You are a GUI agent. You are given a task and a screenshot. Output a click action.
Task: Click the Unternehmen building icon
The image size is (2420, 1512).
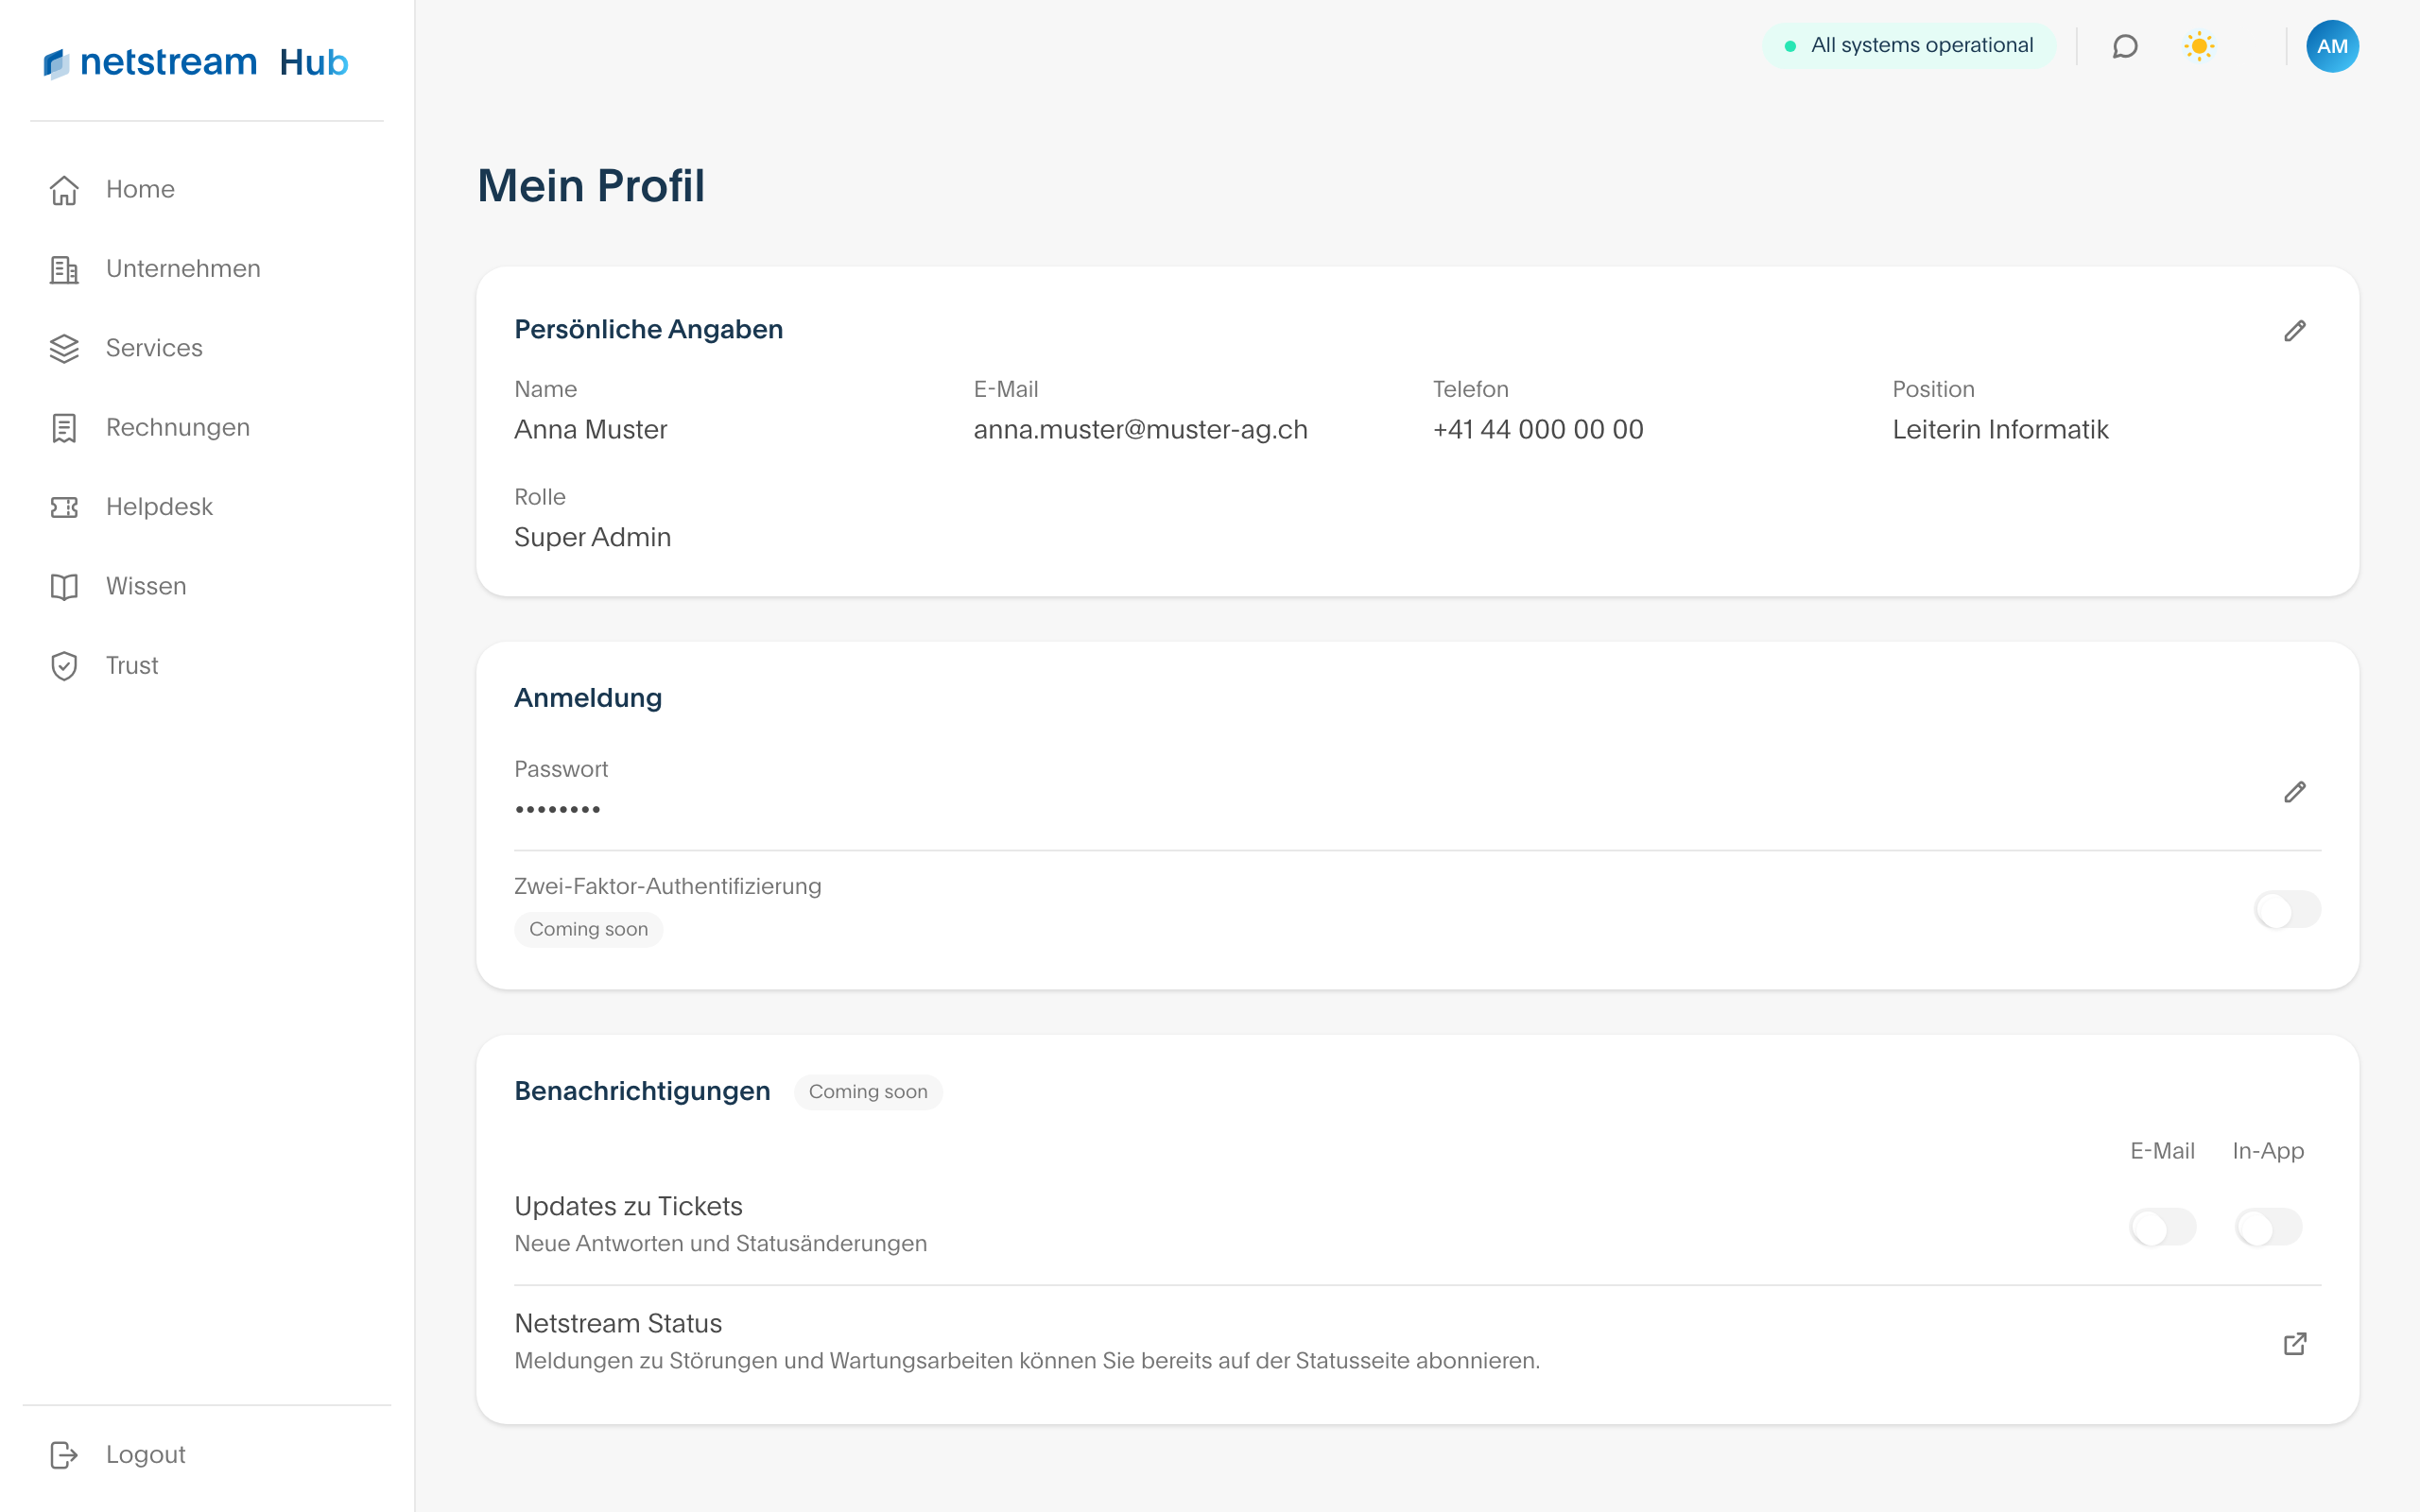(x=64, y=269)
